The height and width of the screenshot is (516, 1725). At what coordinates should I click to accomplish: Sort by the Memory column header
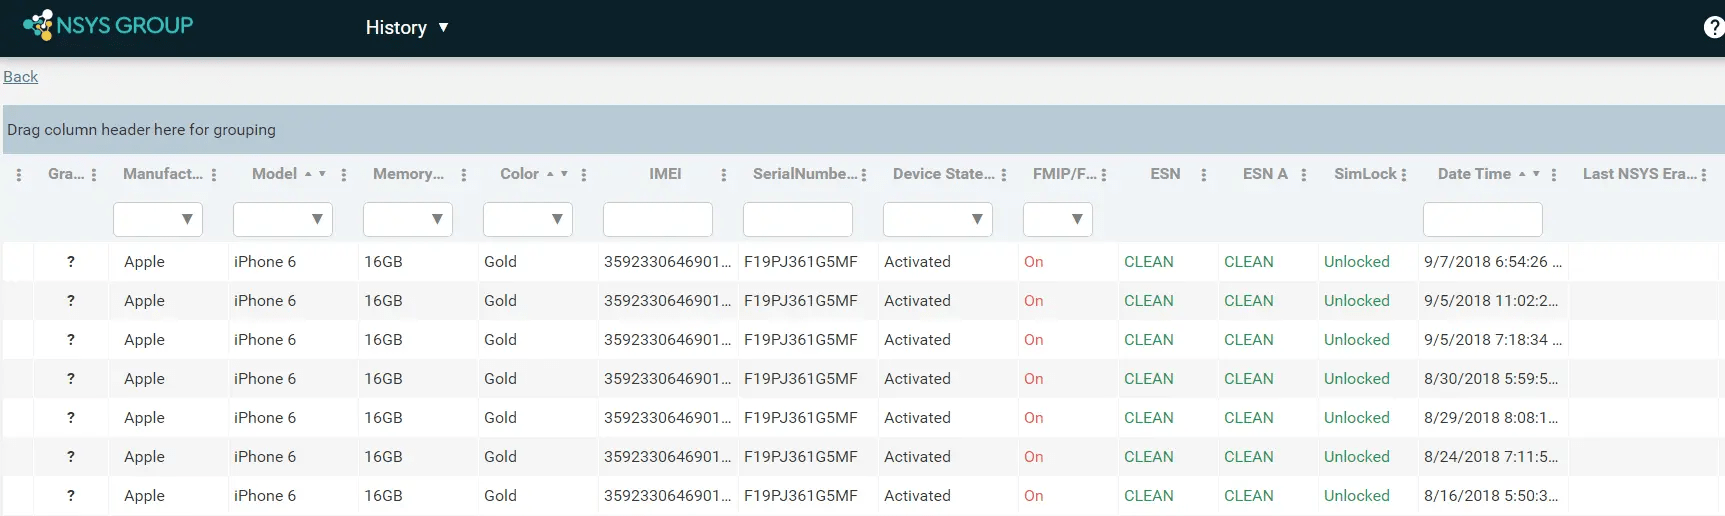tap(408, 174)
